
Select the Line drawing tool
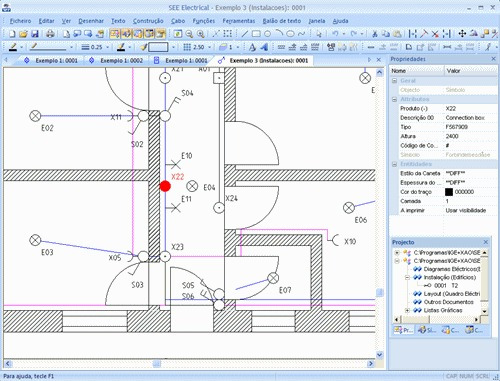tap(245, 34)
